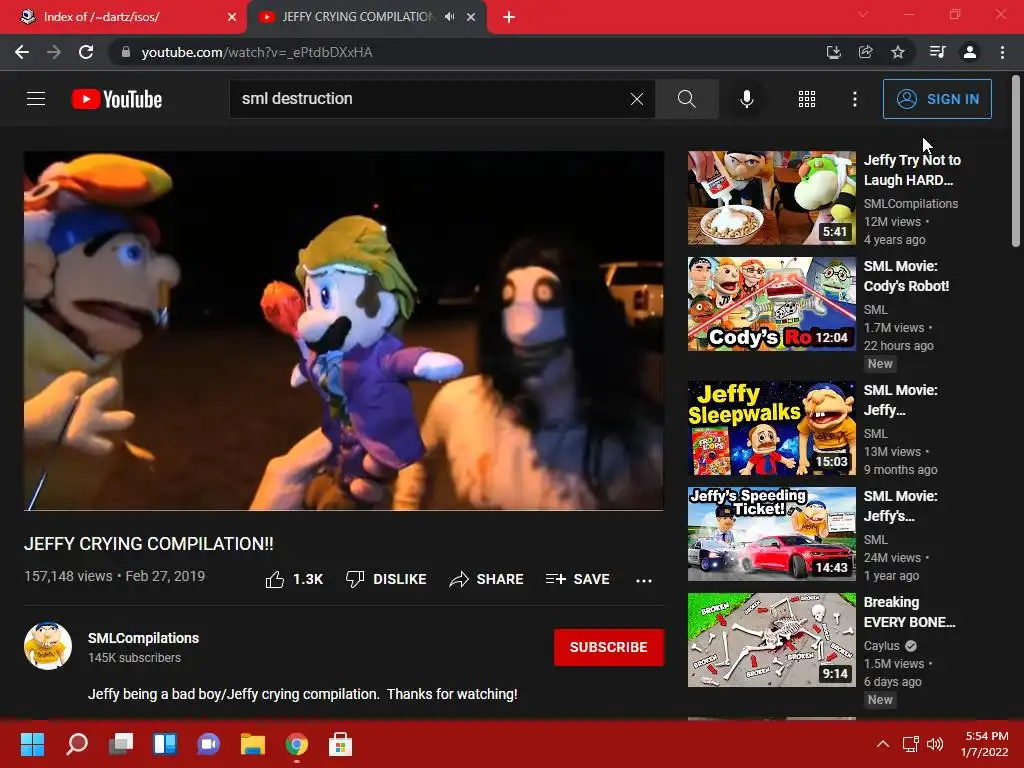Open File Explorer from taskbar
Image resolution: width=1024 pixels, height=768 pixels.
(x=253, y=744)
